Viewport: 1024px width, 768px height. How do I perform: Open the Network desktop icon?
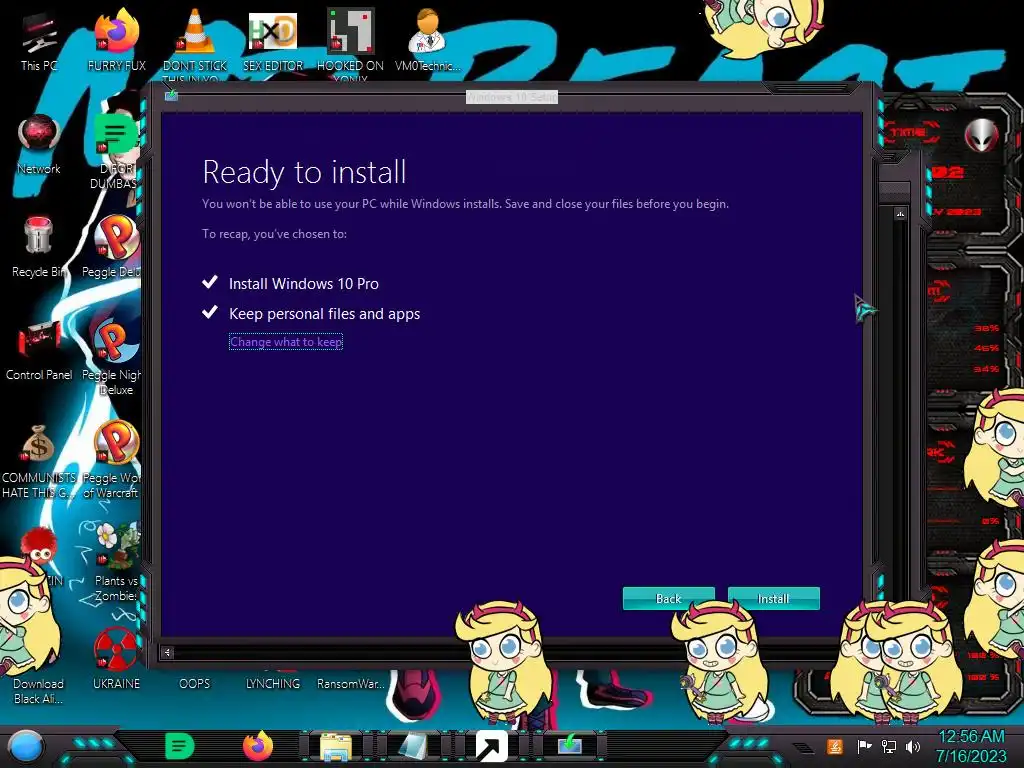click(x=39, y=144)
